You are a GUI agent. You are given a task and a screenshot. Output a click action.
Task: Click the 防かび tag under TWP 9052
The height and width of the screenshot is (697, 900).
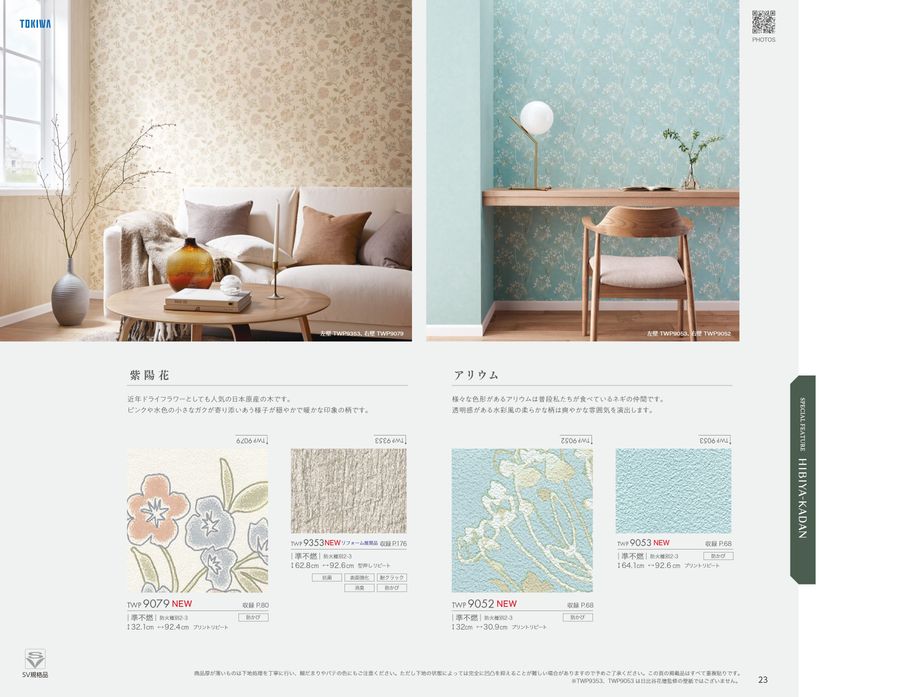pyautogui.click(x=578, y=617)
